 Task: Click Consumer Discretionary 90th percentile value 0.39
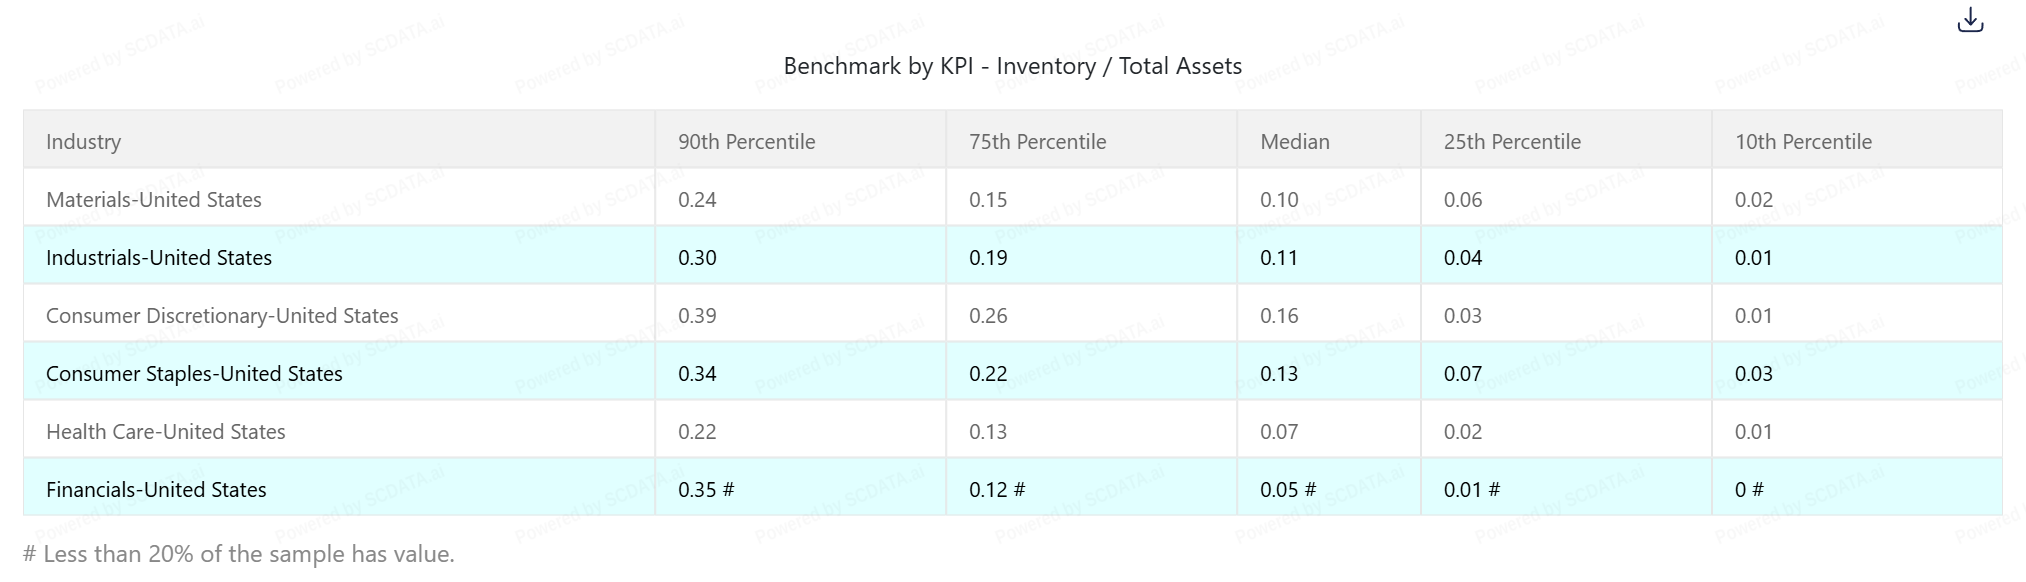[x=697, y=316]
